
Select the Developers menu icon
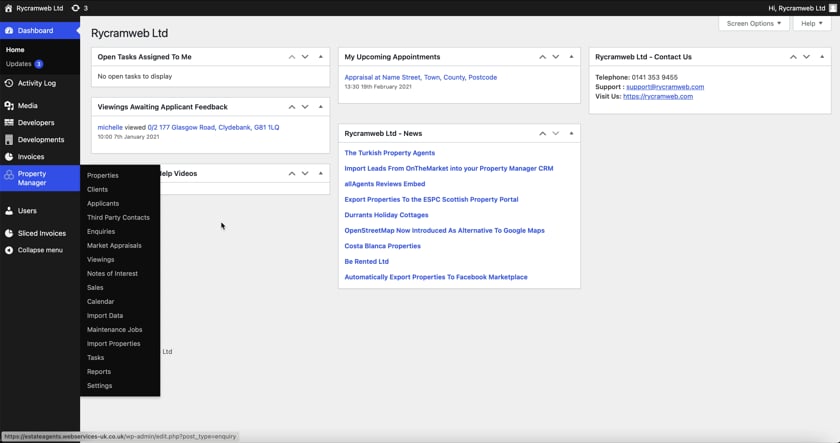point(9,123)
